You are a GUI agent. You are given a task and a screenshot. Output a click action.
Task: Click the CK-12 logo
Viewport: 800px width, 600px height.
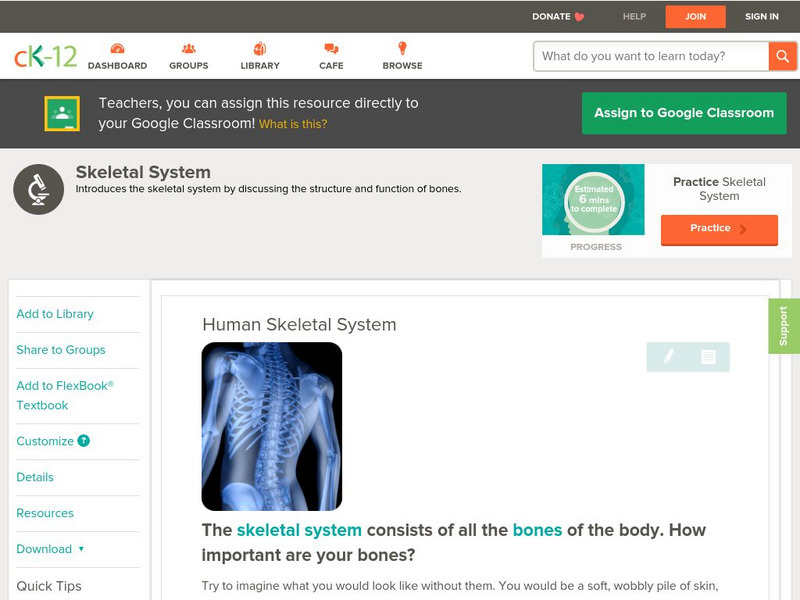pos(45,57)
